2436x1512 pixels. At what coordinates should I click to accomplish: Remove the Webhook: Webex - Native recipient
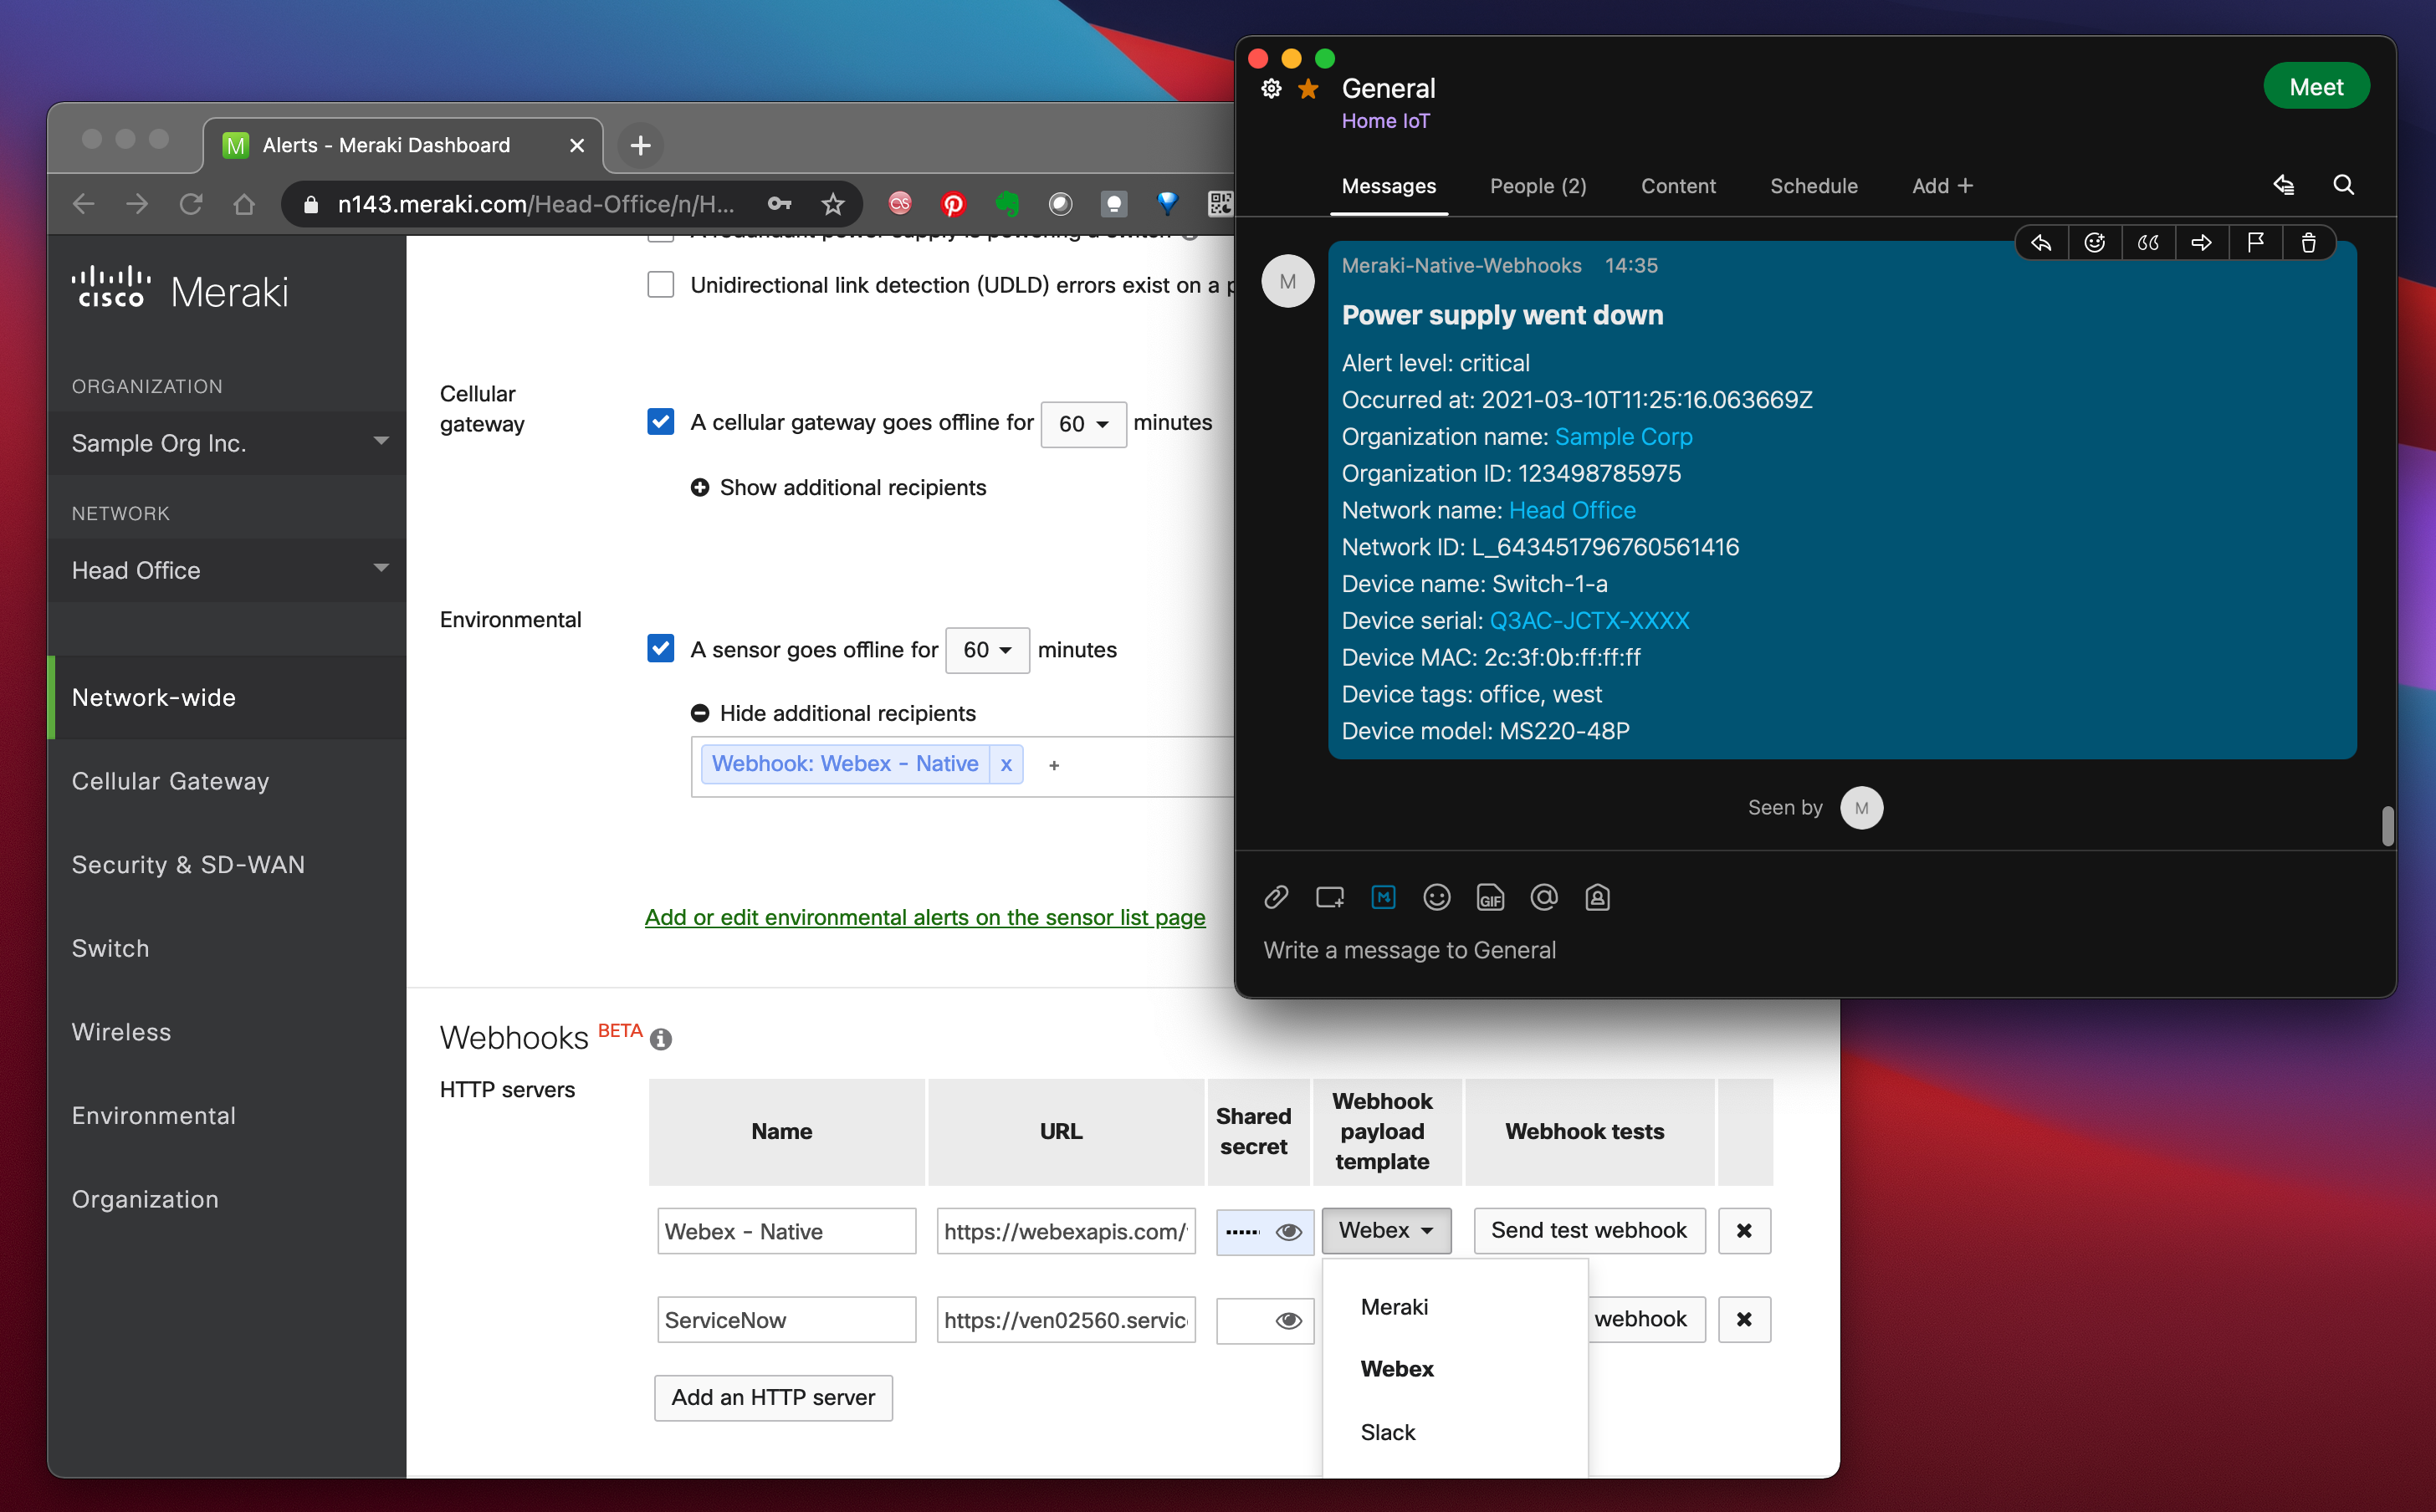click(x=1006, y=764)
